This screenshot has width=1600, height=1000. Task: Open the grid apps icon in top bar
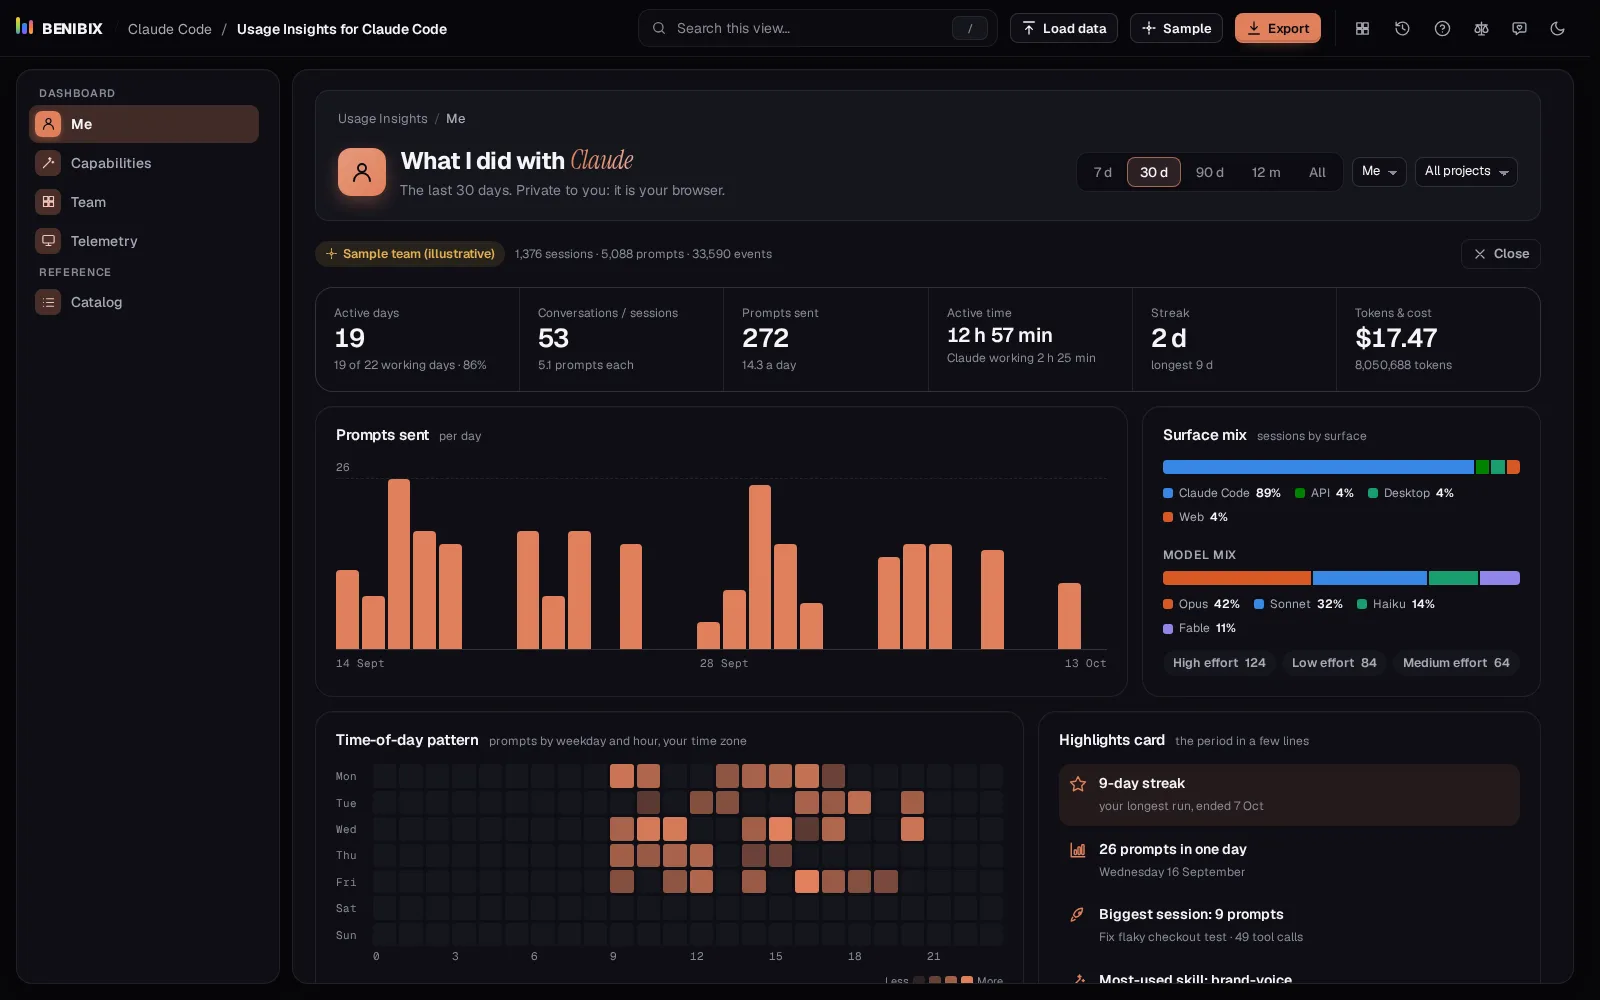(1362, 28)
